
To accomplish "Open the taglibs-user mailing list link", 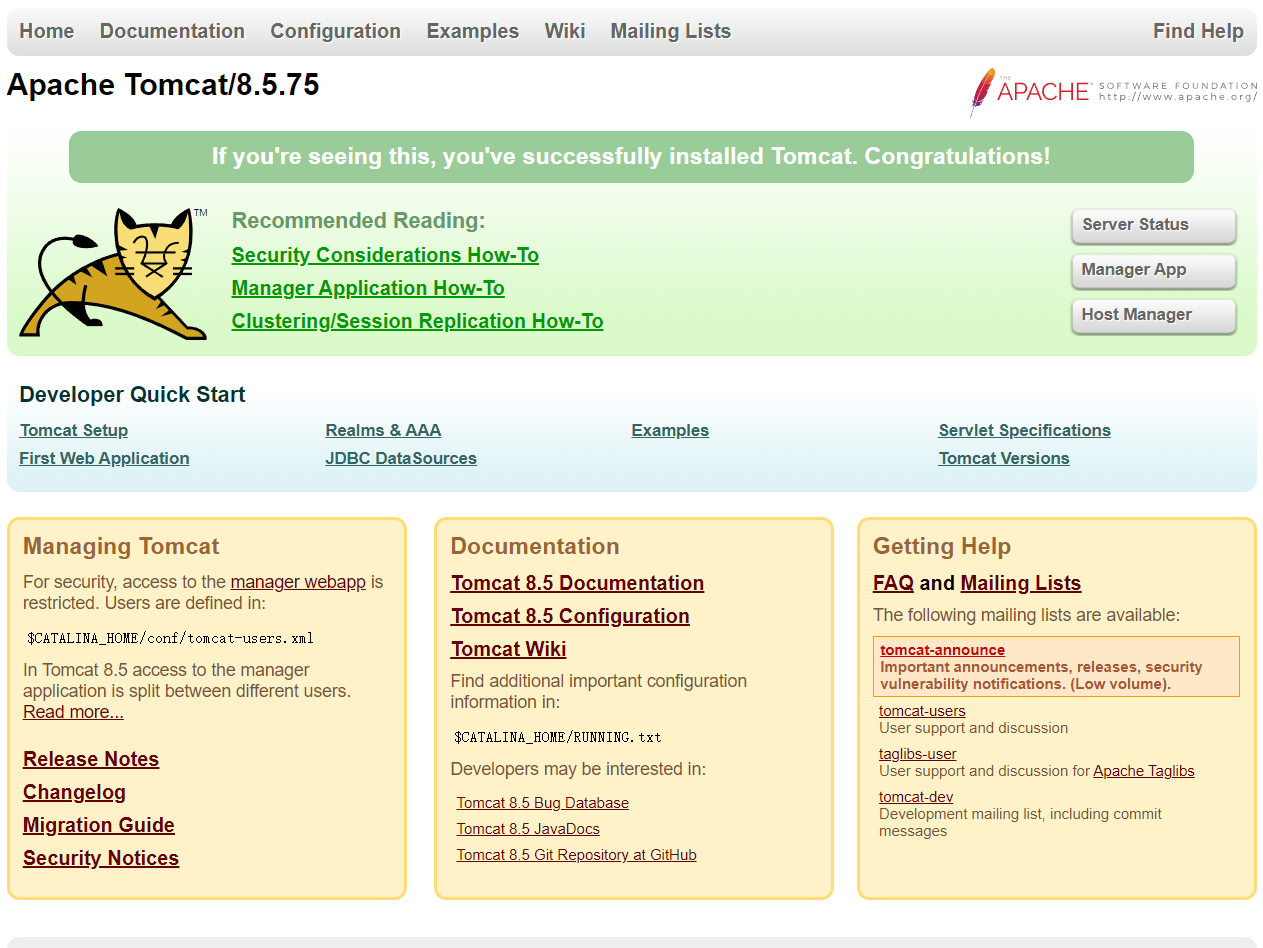I will (918, 754).
